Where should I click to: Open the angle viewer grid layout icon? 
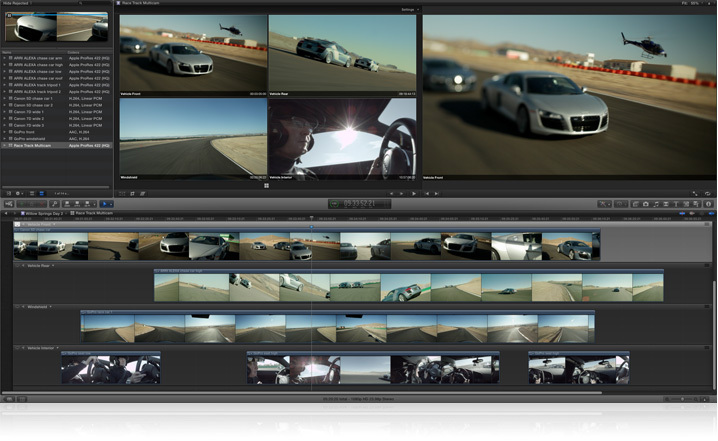pyautogui.click(x=267, y=185)
